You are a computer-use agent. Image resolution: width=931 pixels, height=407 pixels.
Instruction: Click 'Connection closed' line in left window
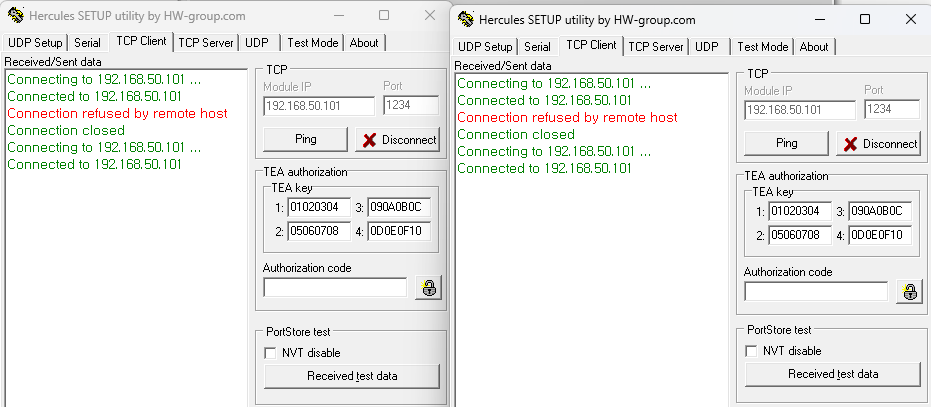66,130
